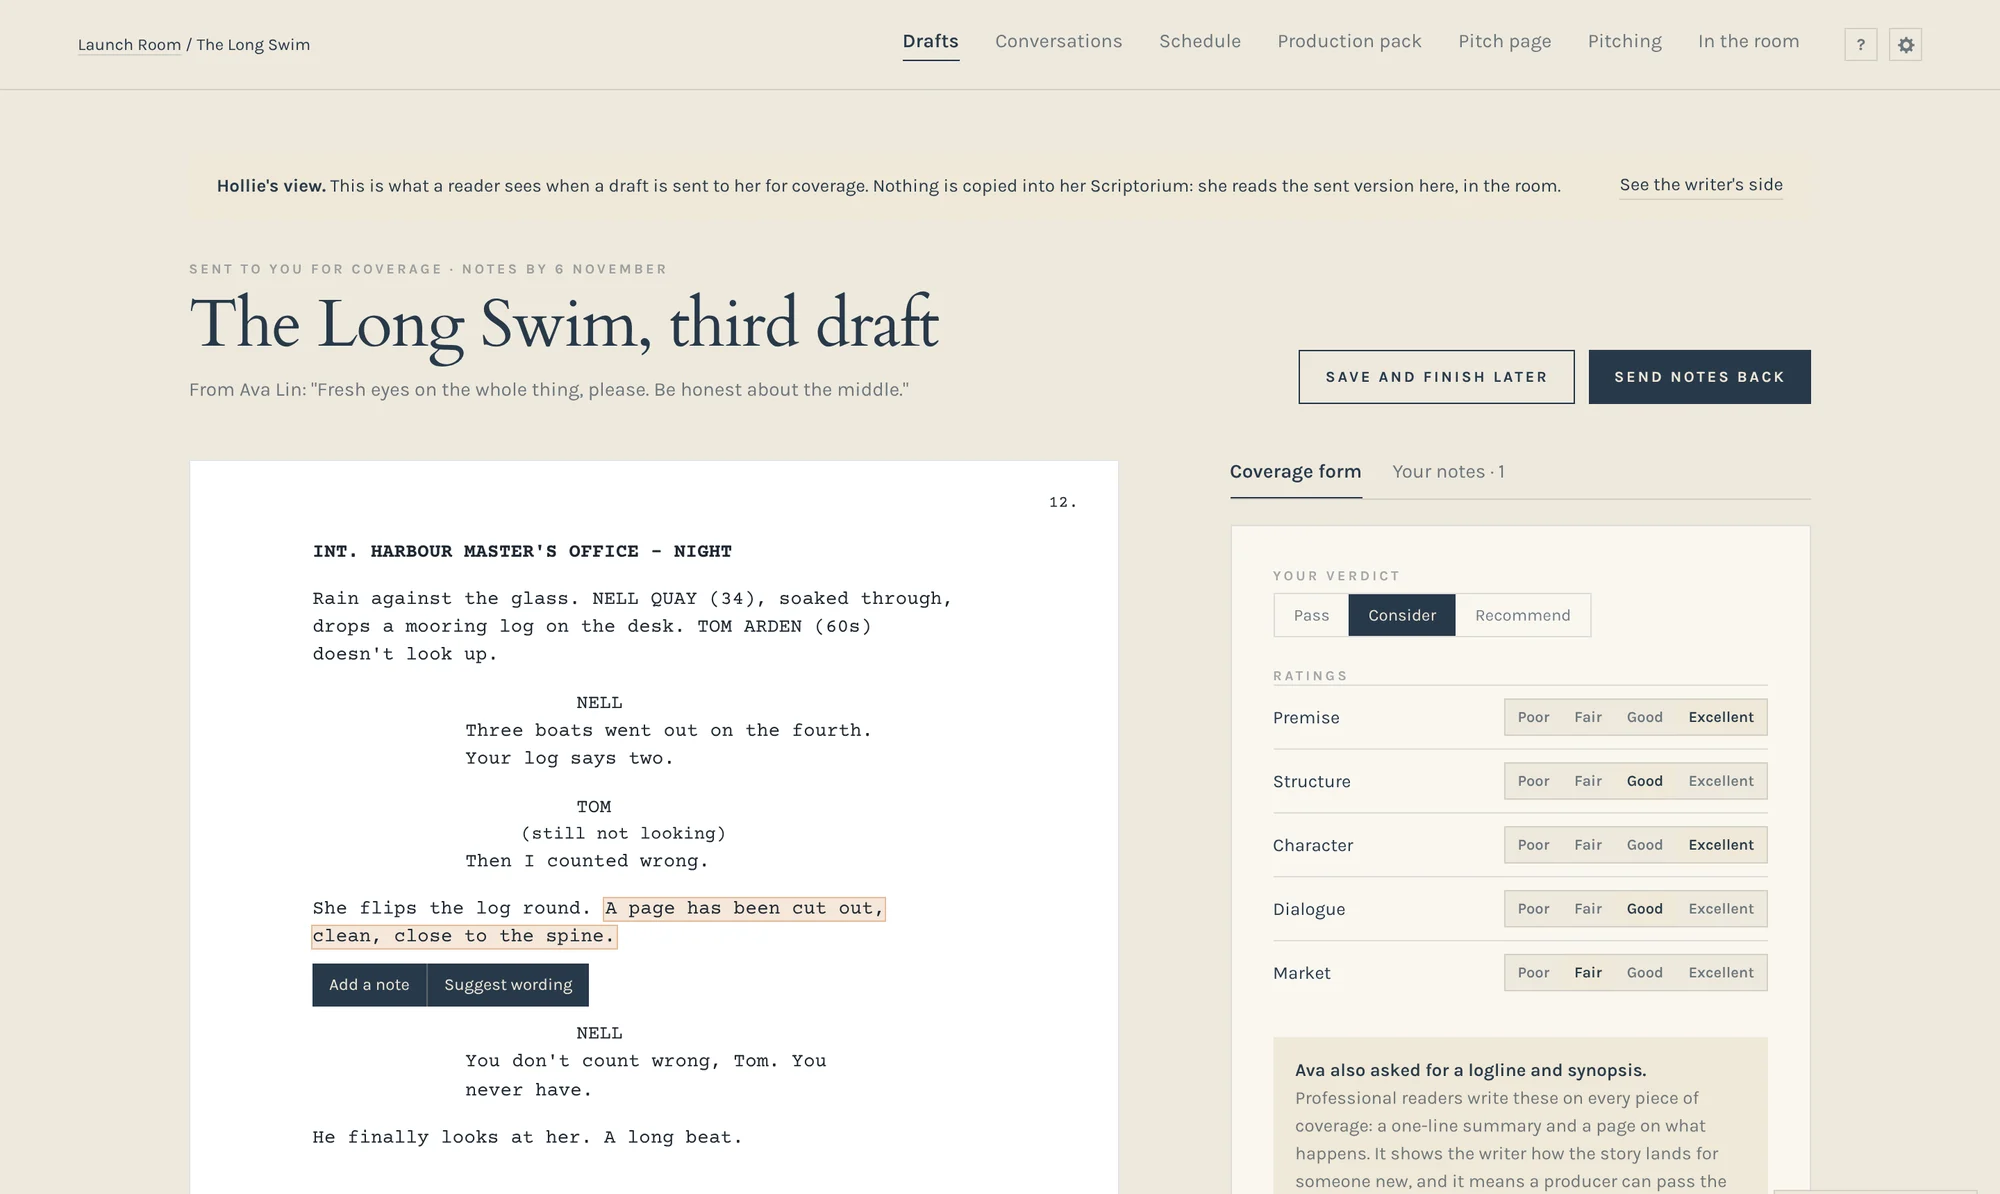This screenshot has height=1194, width=2000.
Task: Rate Character as Excellent
Action: (1721, 845)
